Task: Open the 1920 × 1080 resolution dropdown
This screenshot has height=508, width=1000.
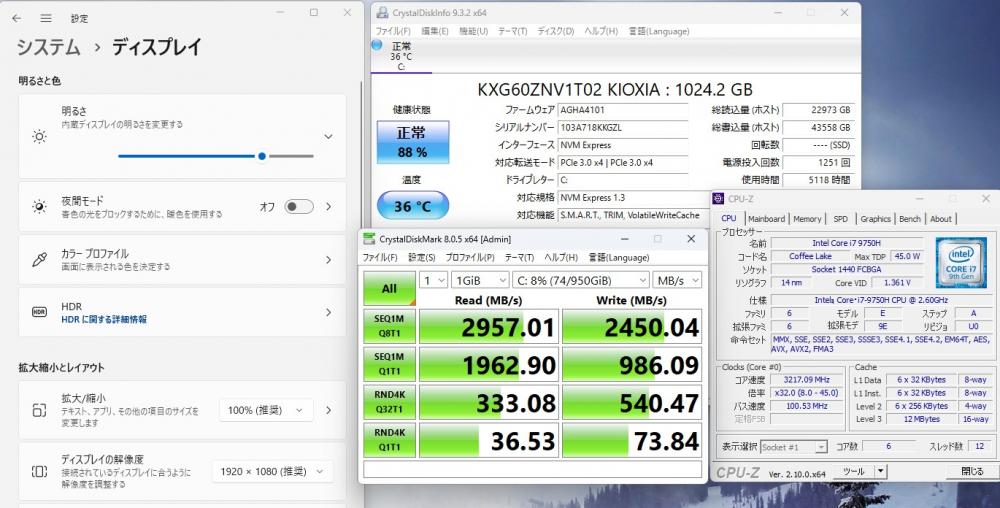Action: point(272,472)
